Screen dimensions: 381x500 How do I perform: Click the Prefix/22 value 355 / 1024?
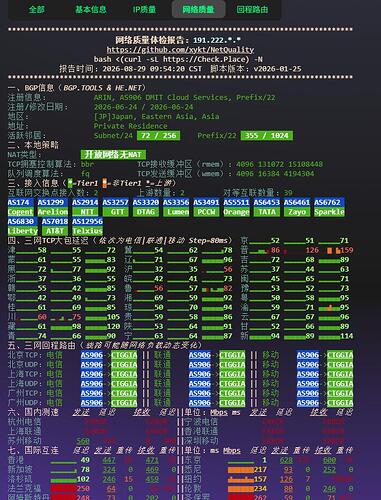[267, 136]
